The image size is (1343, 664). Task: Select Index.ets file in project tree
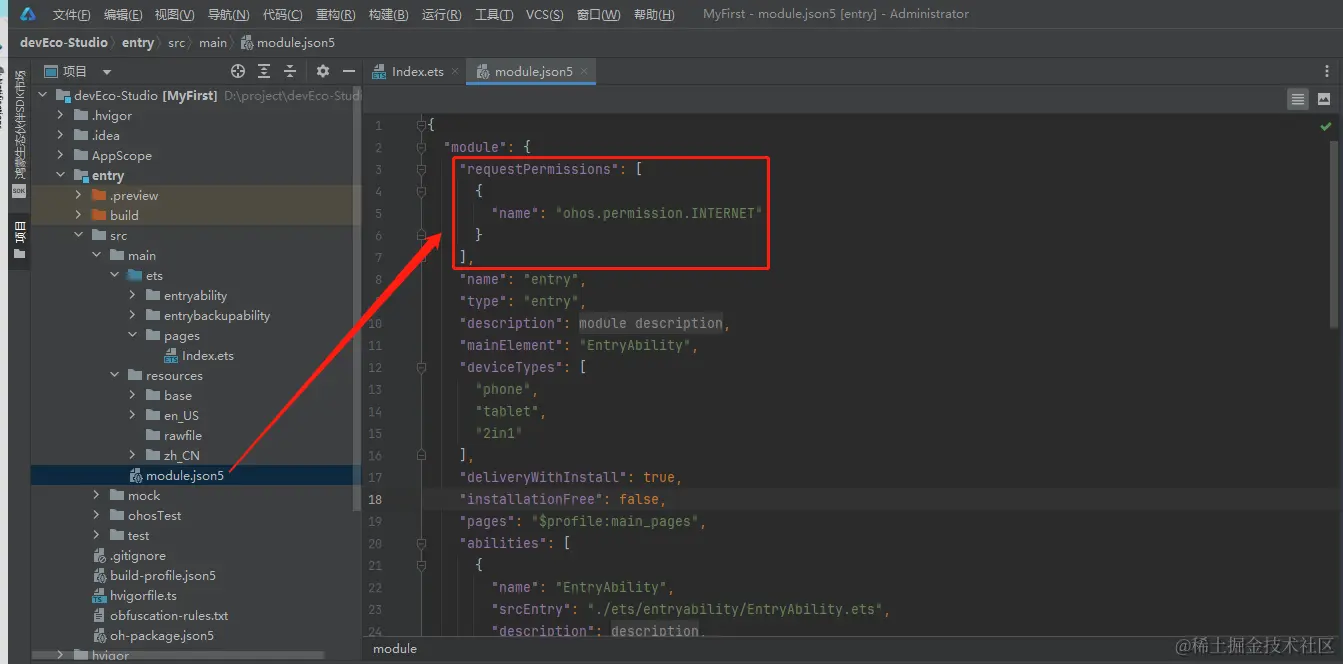[198, 355]
